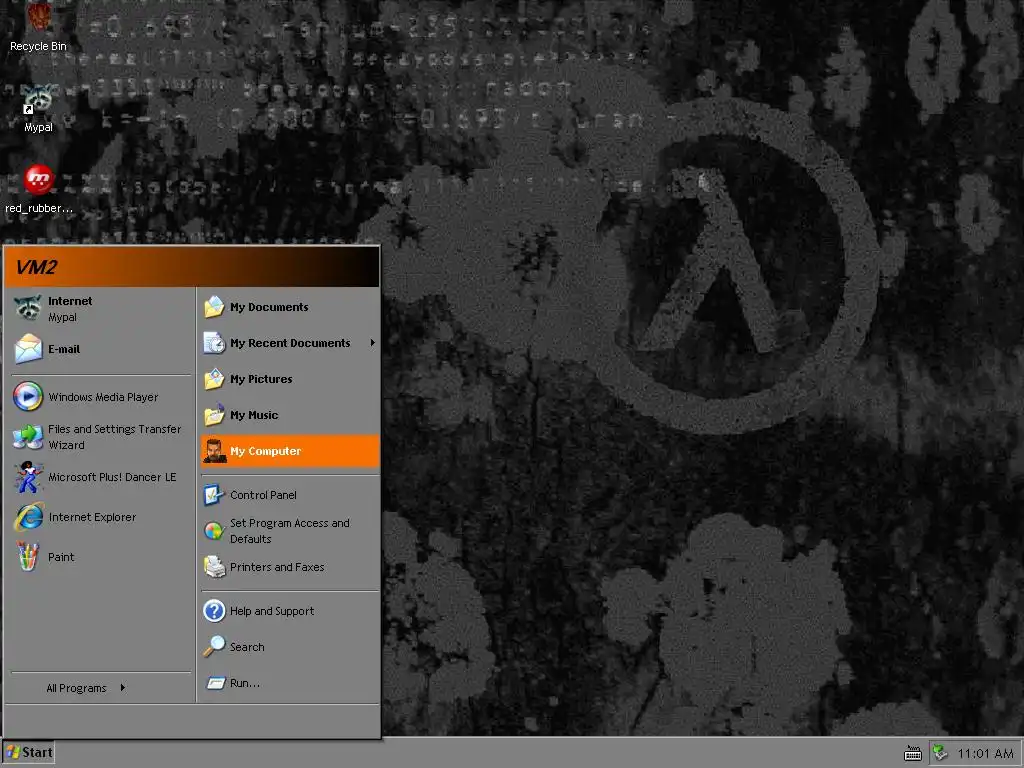Image resolution: width=1024 pixels, height=768 pixels.
Task: Click the Run command icon
Action: click(x=216, y=683)
